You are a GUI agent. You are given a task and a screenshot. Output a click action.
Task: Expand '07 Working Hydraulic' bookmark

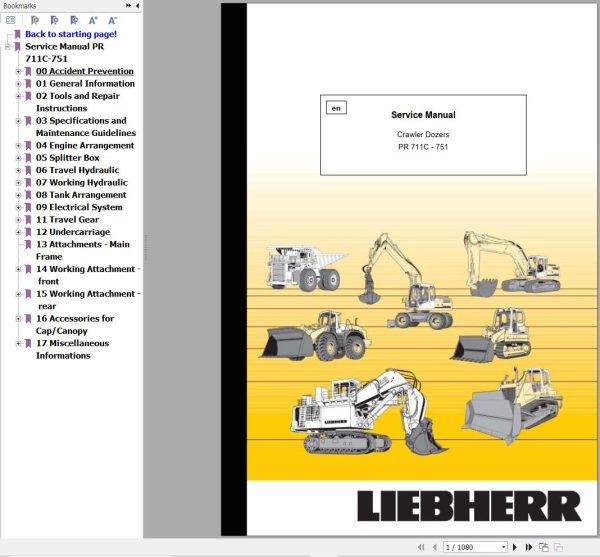point(18,183)
